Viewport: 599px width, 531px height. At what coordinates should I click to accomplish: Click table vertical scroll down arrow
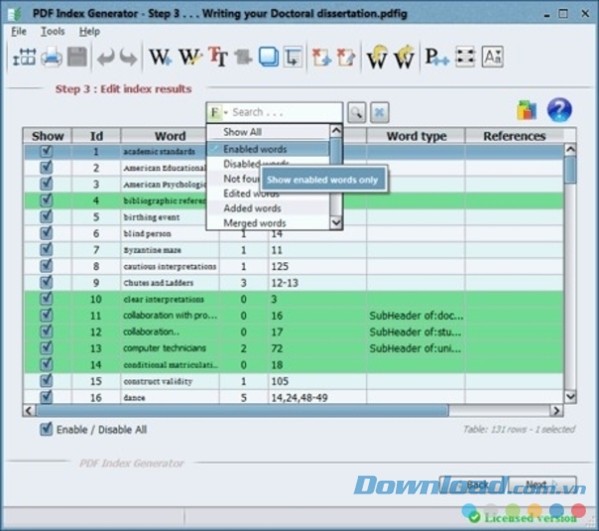[570, 397]
